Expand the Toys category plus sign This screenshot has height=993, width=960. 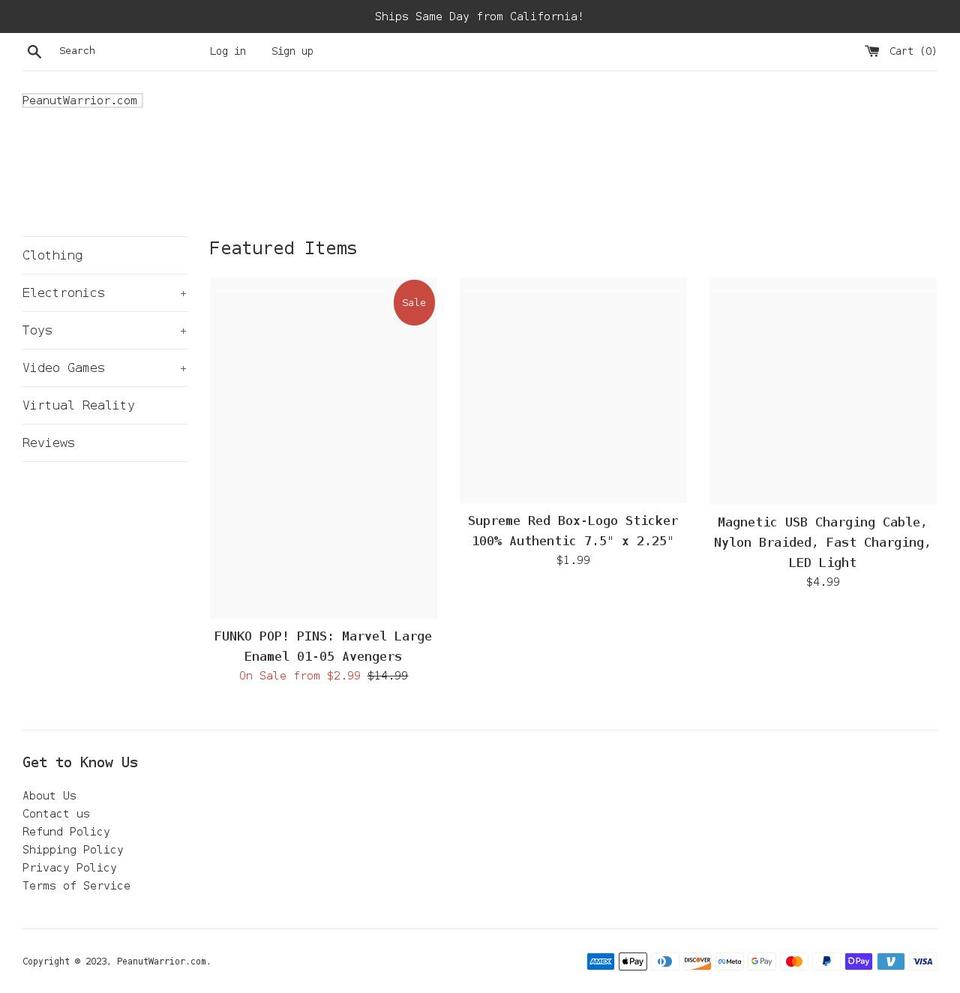click(x=183, y=331)
